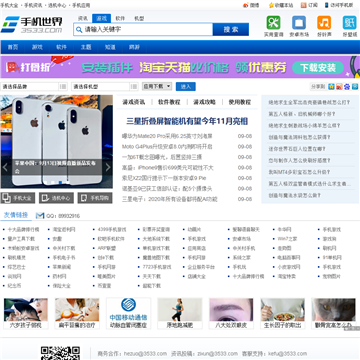Select the 软件 search tab
Image resolution: width=360 pixels, height=360 pixels.
120,18
